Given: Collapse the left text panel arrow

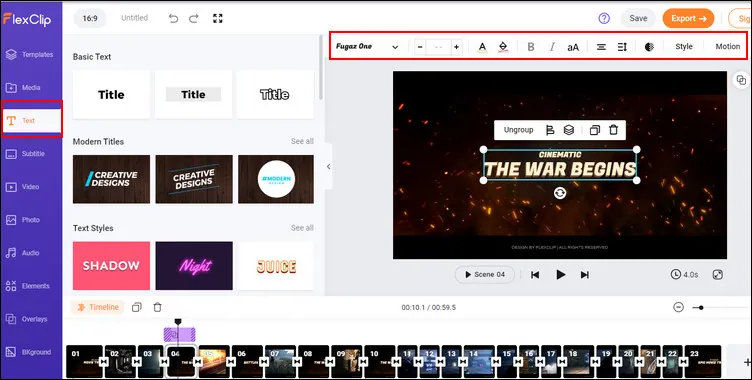Looking at the screenshot, I should click(329, 166).
